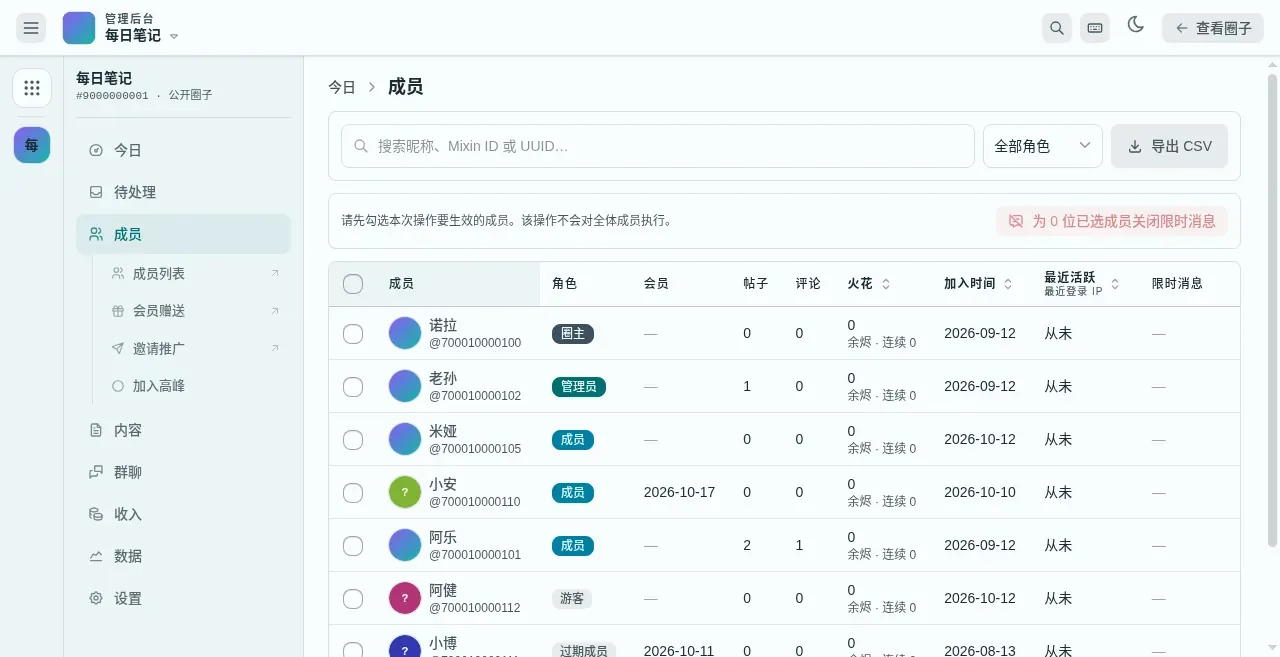Click 关闭限时消息 bulk action button

tap(1112, 221)
